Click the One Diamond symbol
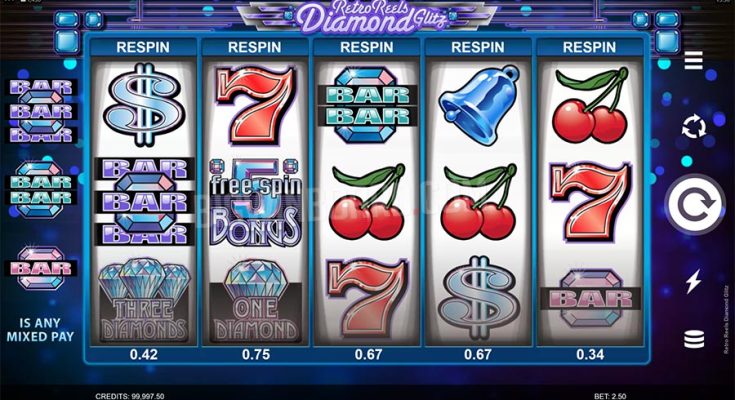This screenshot has height=400, width=735. (255, 301)
